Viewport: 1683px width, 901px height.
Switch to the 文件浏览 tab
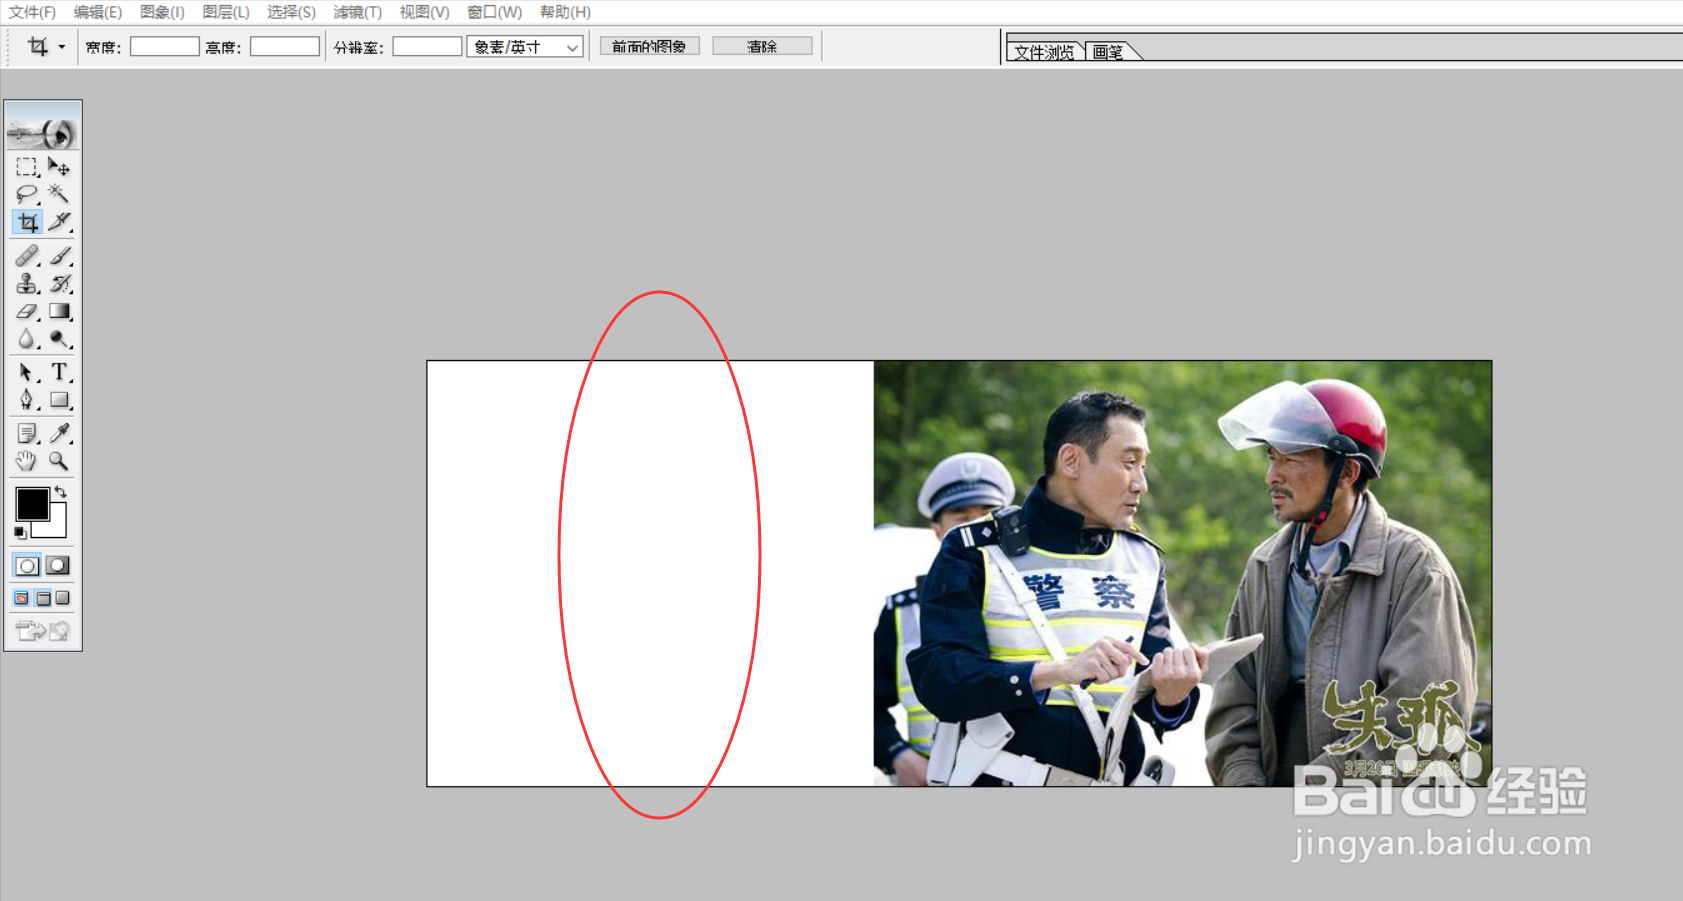point(1044,52)
